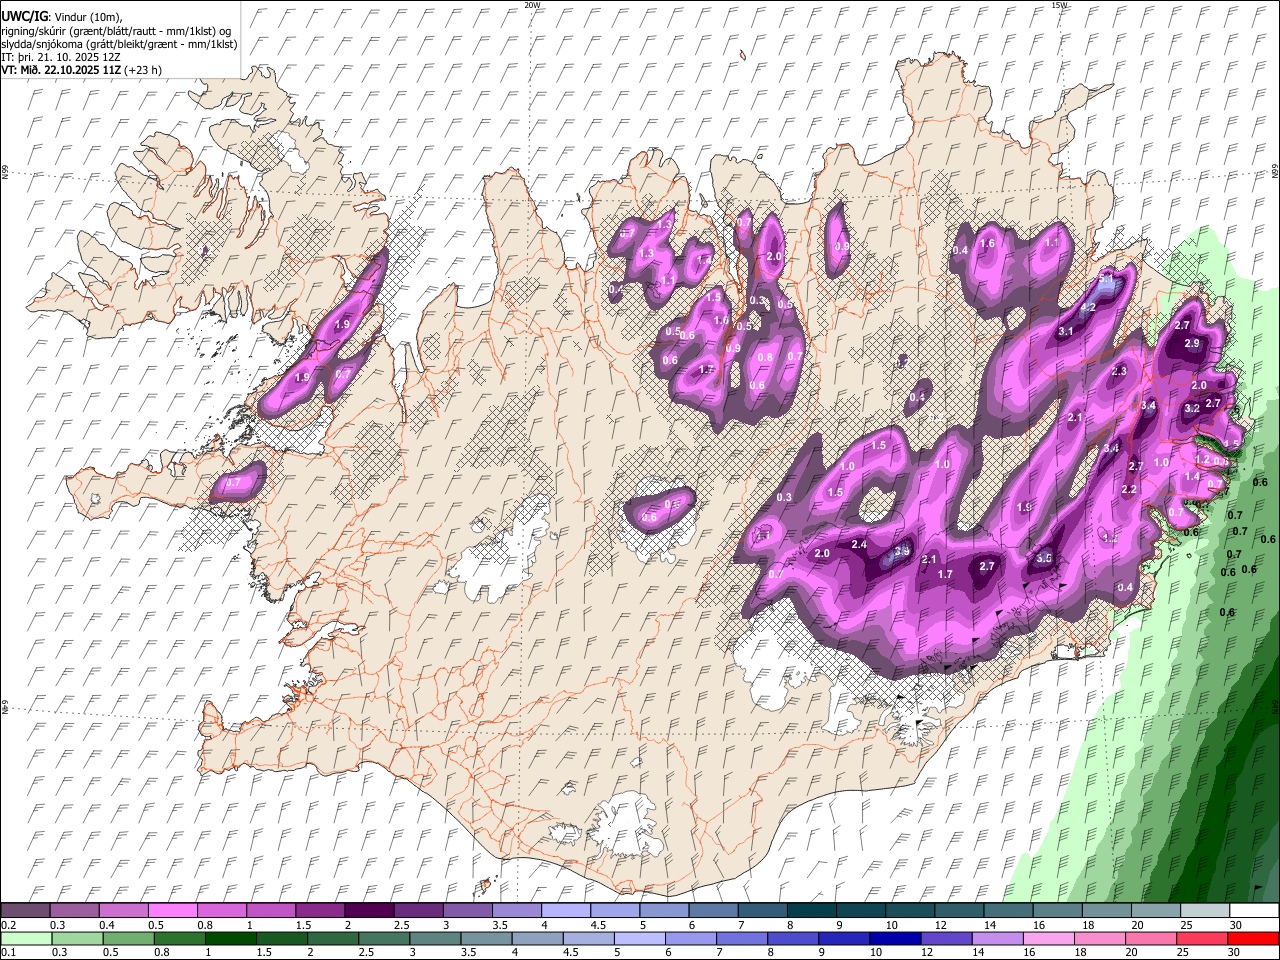Image resolution: width=1280 pixels, height=960 pixels.
Task: Click the 'IT: þri. 21. 10. 2025 12Z' line
Action: tap(62, 57)
